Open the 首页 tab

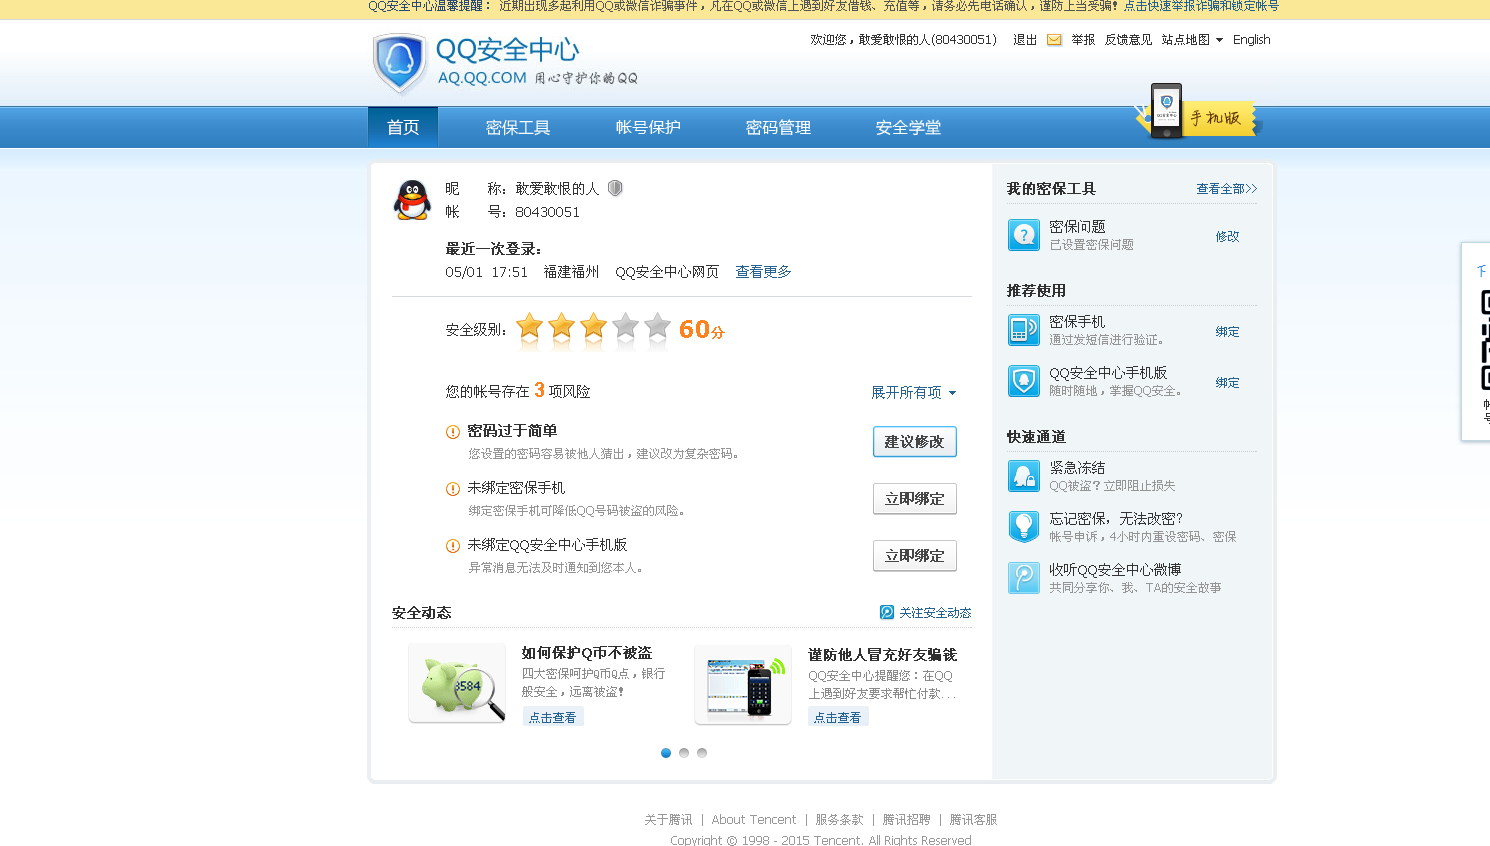click(x=403, y=127)
